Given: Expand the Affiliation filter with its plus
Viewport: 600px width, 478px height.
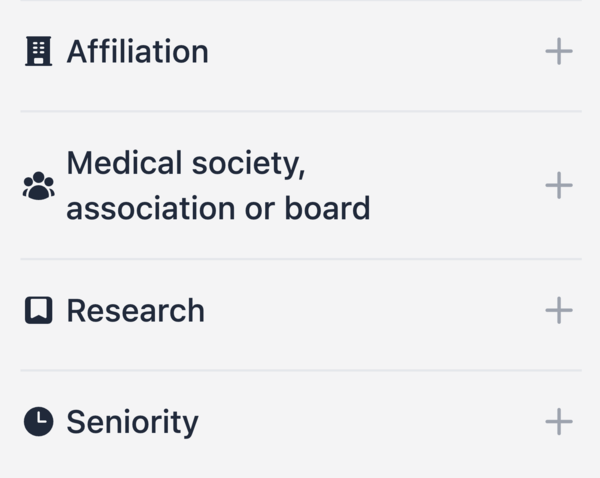Looking at the screenshot, I should point(559,52).
